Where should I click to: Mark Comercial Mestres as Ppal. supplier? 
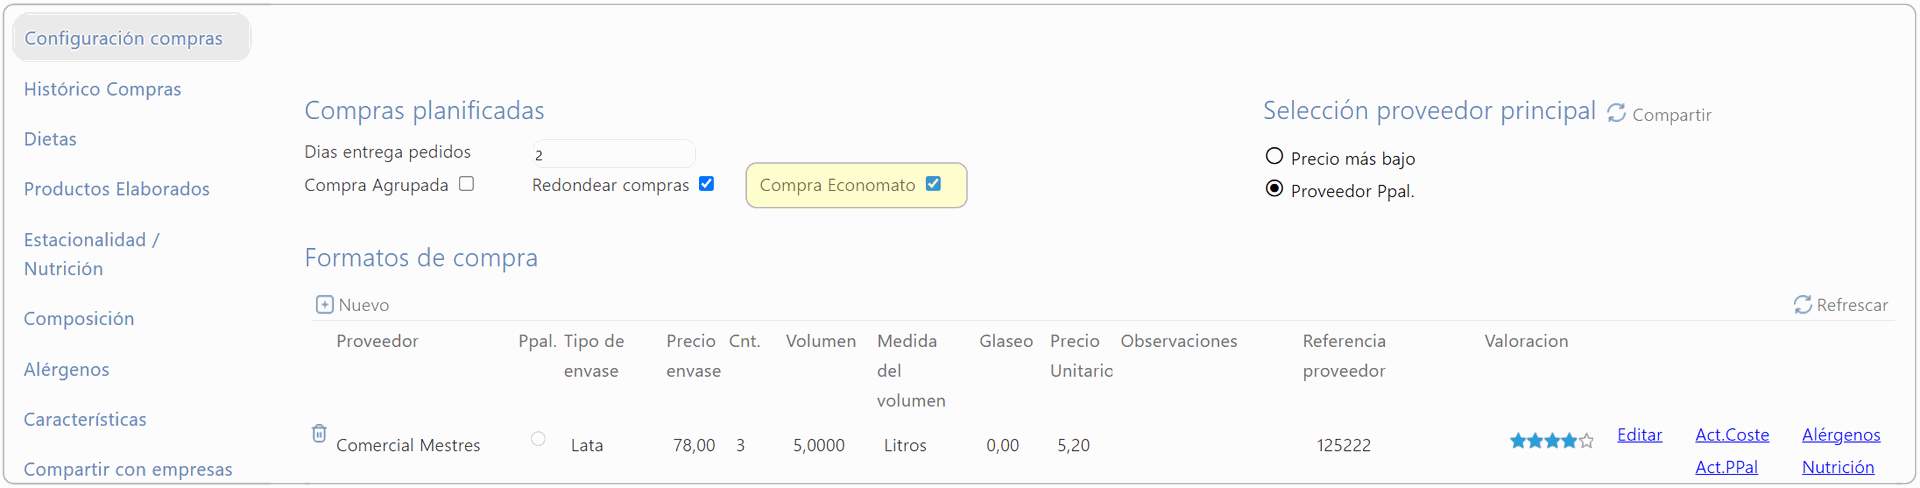click(538, 438)
